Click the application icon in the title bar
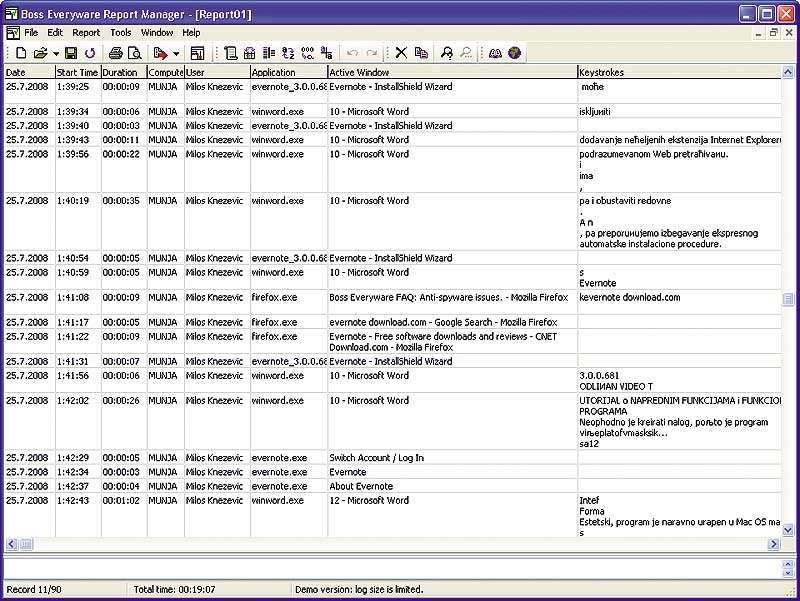 (x=11, y=13)
